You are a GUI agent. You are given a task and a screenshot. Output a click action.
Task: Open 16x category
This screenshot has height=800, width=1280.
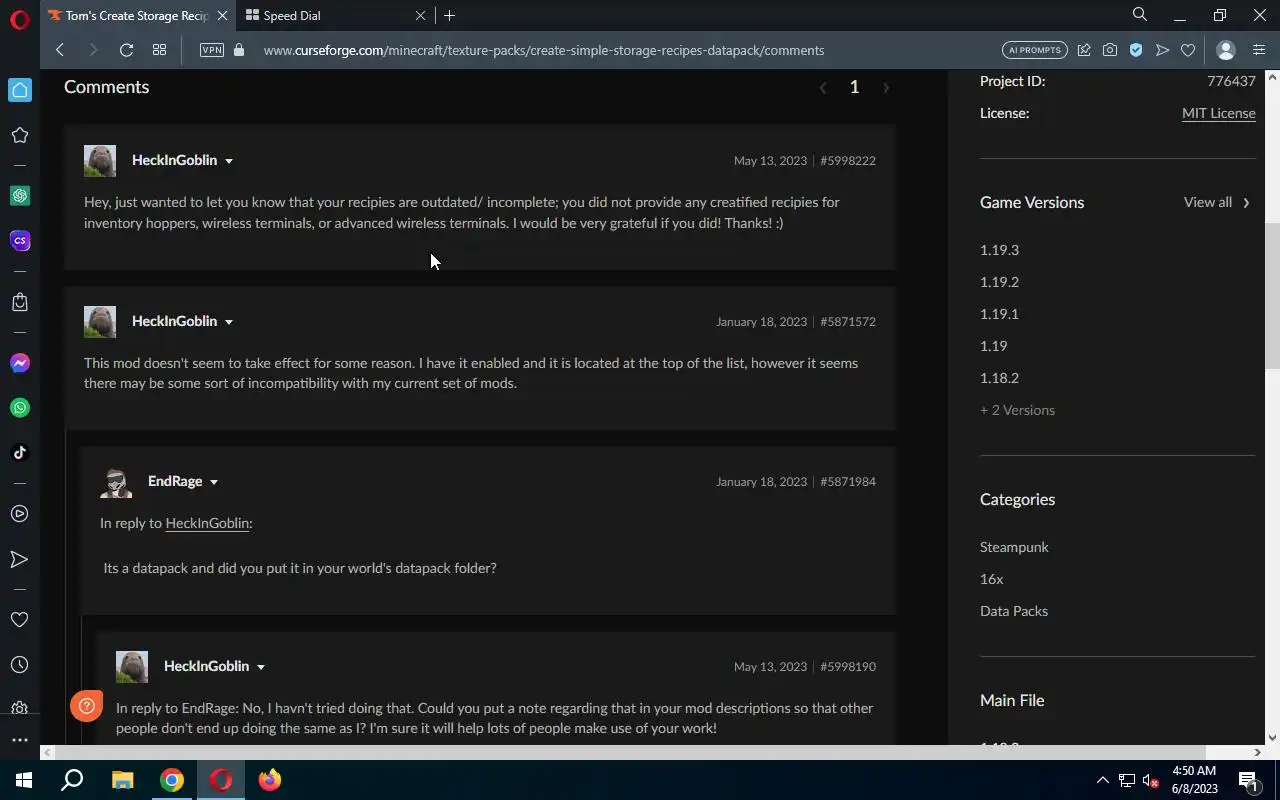(x=991, y=579)
